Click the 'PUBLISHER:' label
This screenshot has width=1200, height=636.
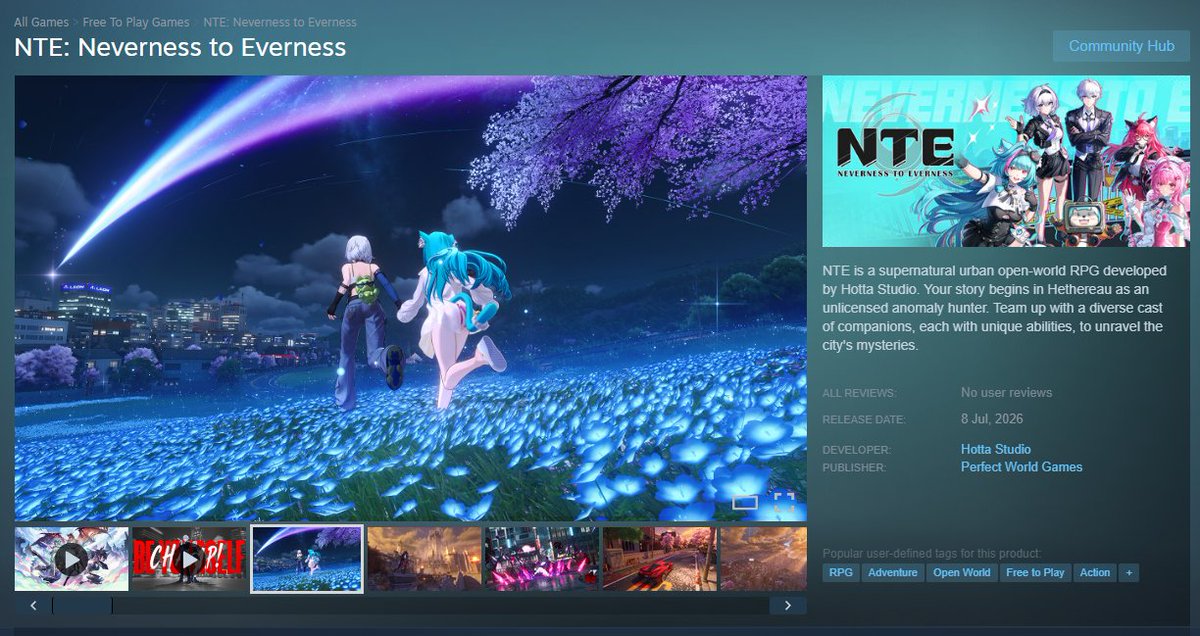click(x=856, y=467)
